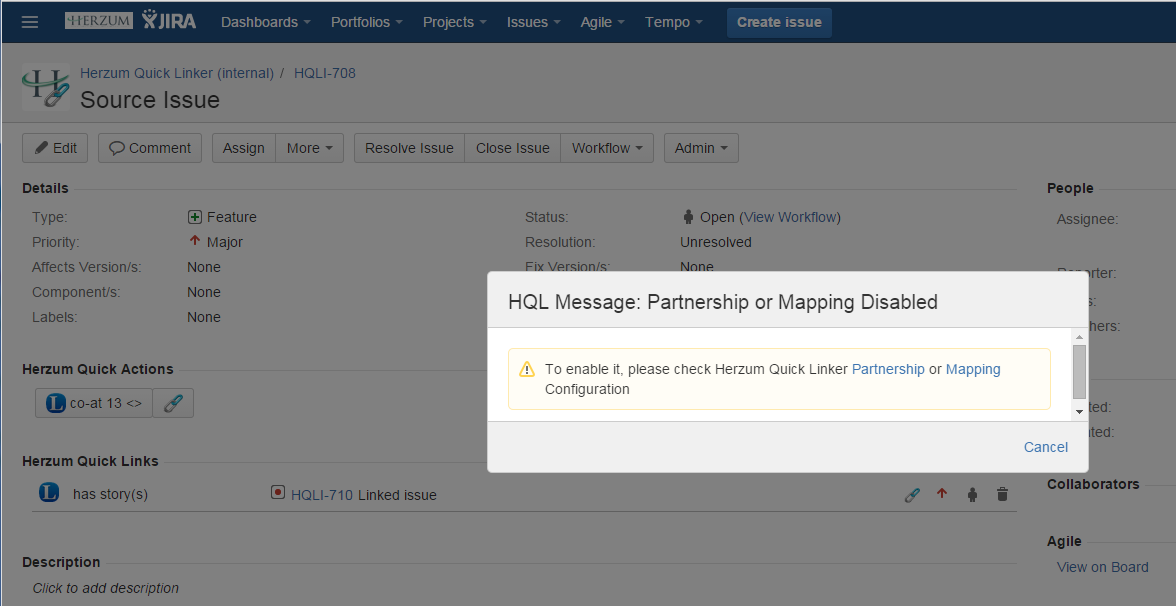Click the person icon in link row
The width and height of the screenshot is (1176, 606).
tap(971, 494)
